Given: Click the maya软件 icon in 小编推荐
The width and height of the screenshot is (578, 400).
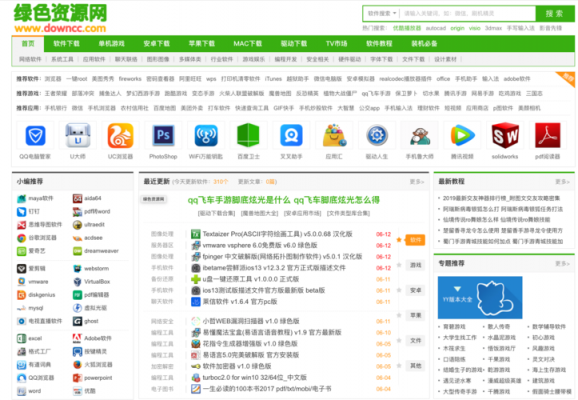Looking at the screenshot, I should click(21, 199).
